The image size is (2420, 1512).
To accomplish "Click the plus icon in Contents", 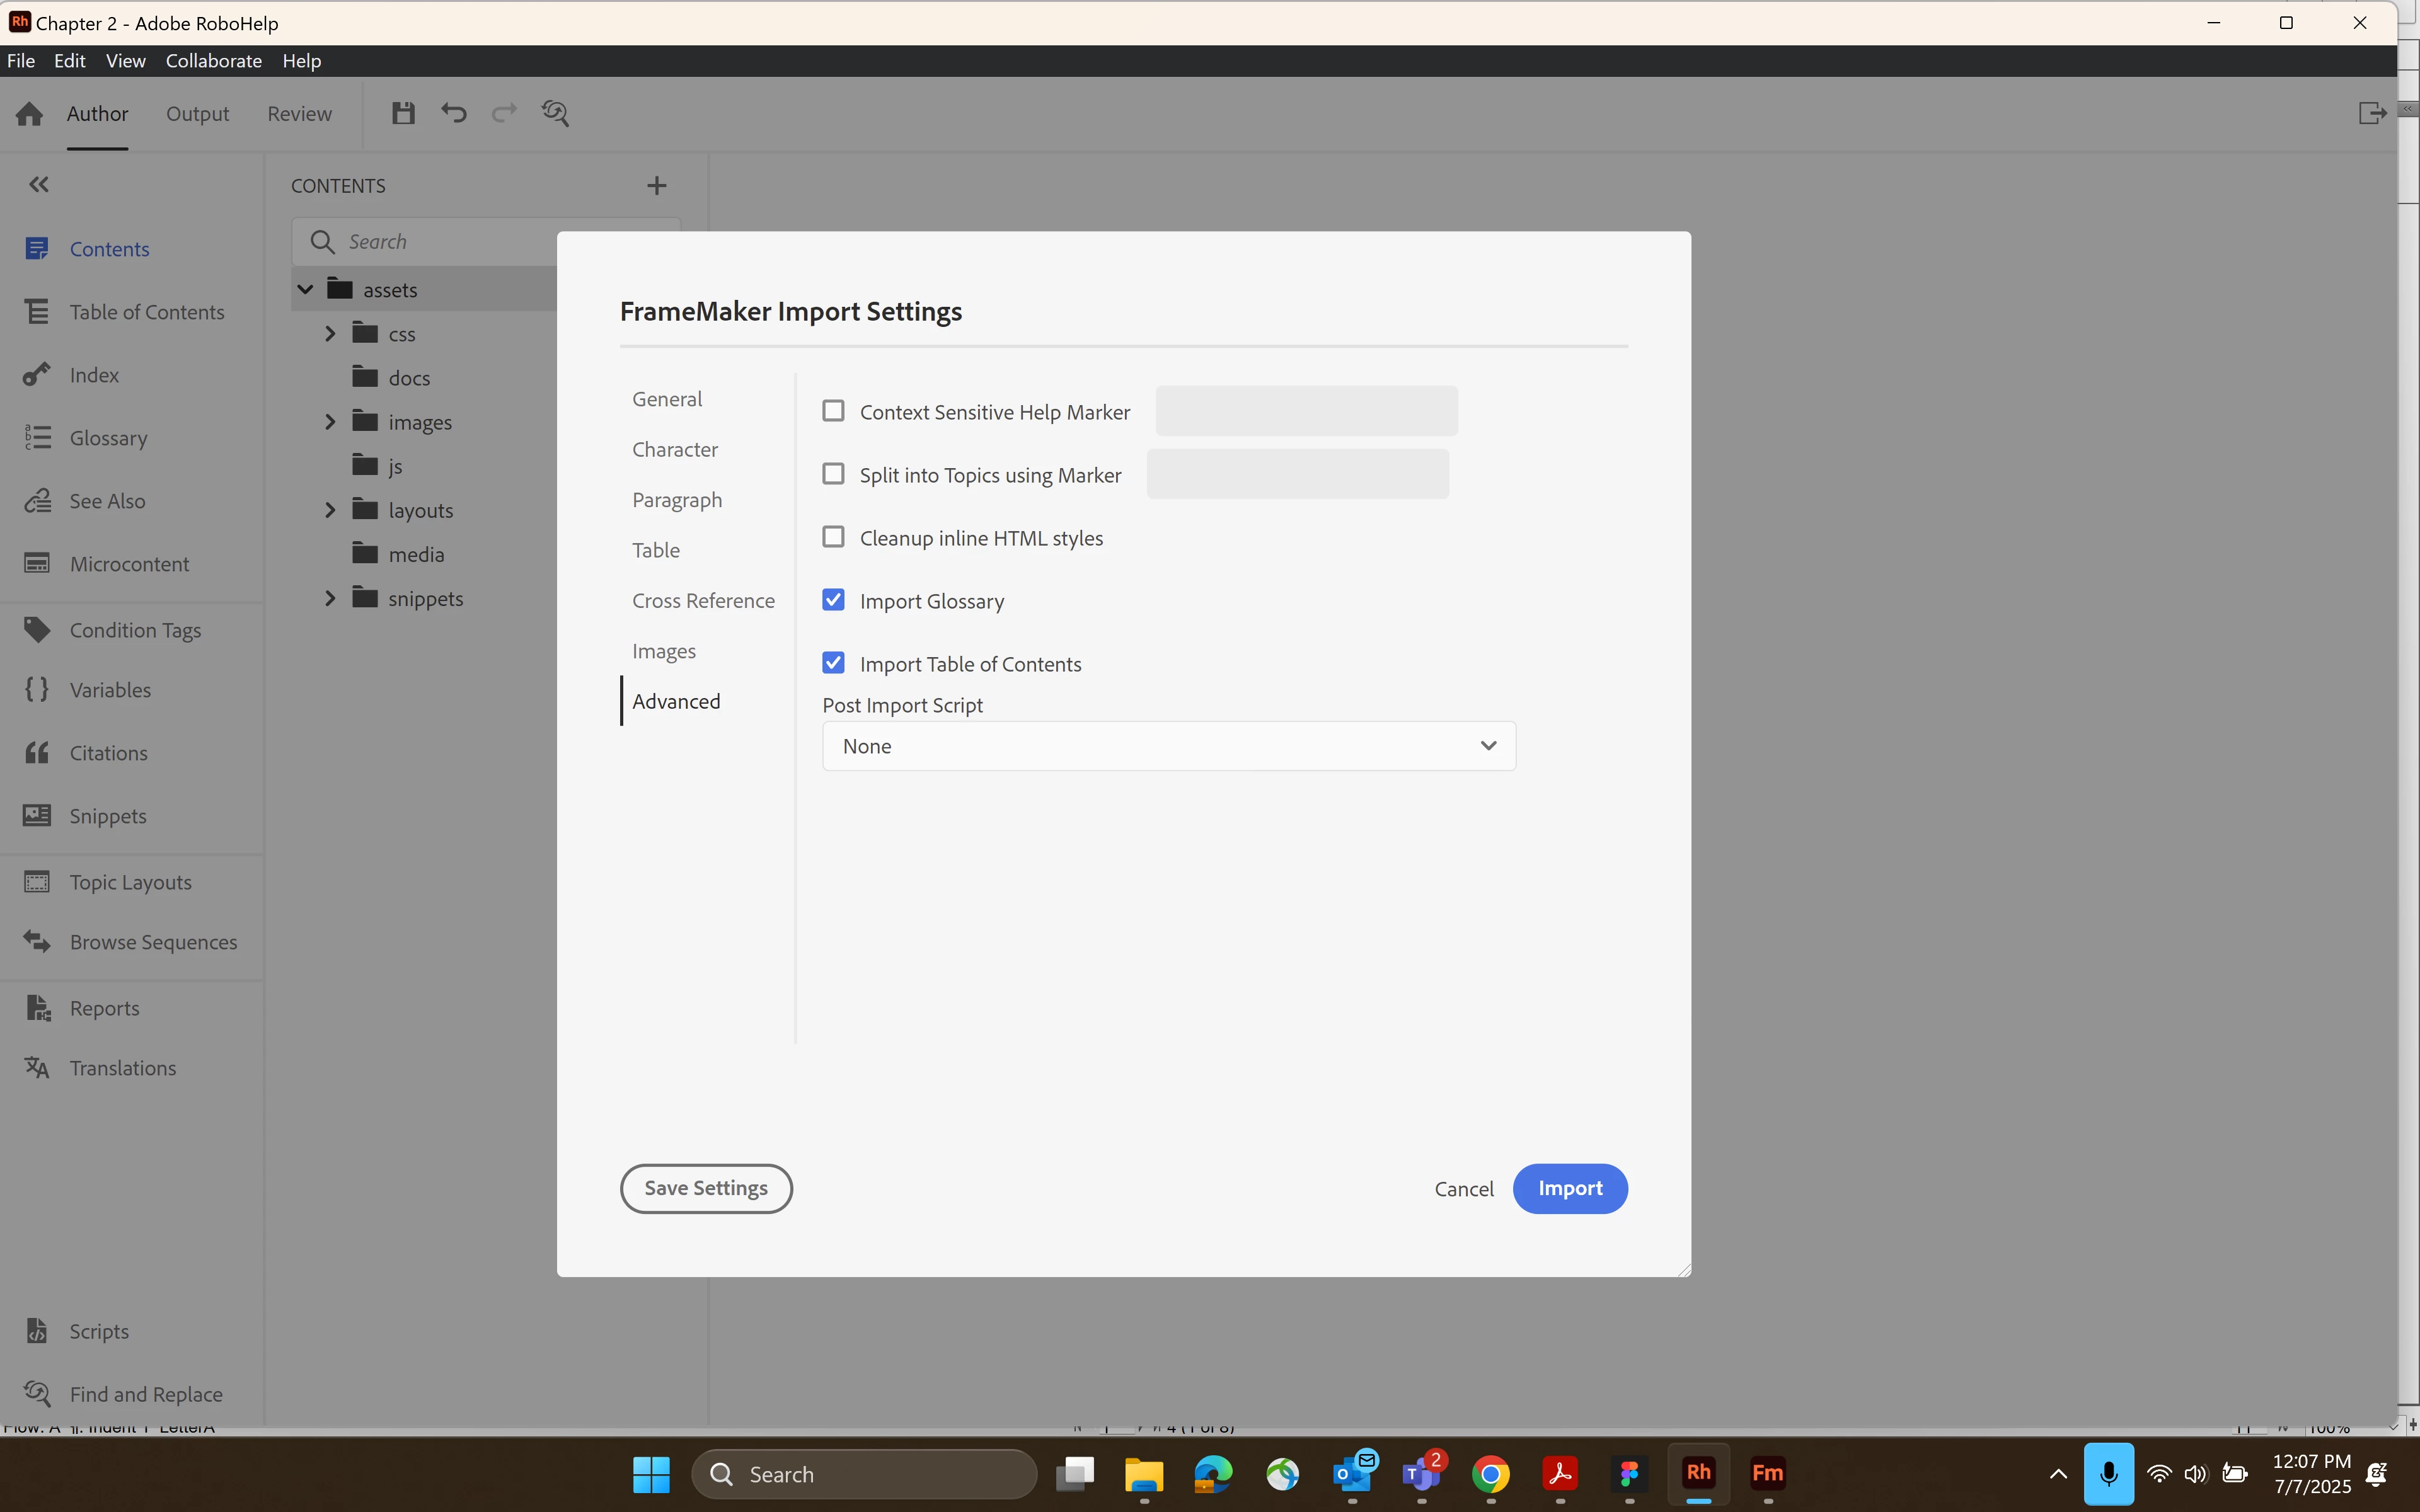I will tap(657, 185).
